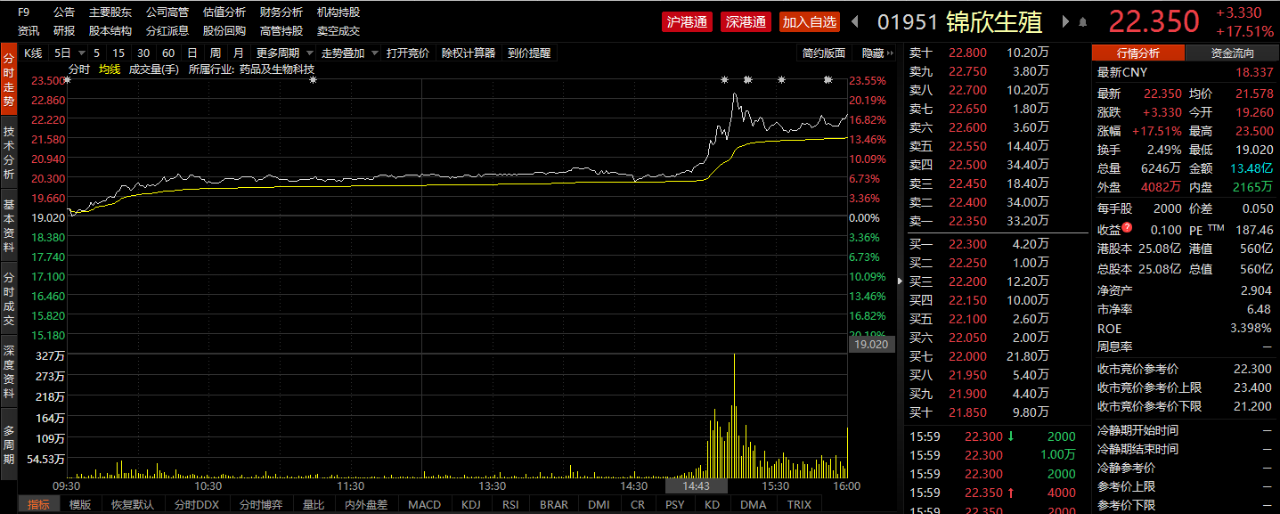Switch to the 资金流向 tab
This screenshot has height=514, width=1280.
click(x=1231, y=53)
